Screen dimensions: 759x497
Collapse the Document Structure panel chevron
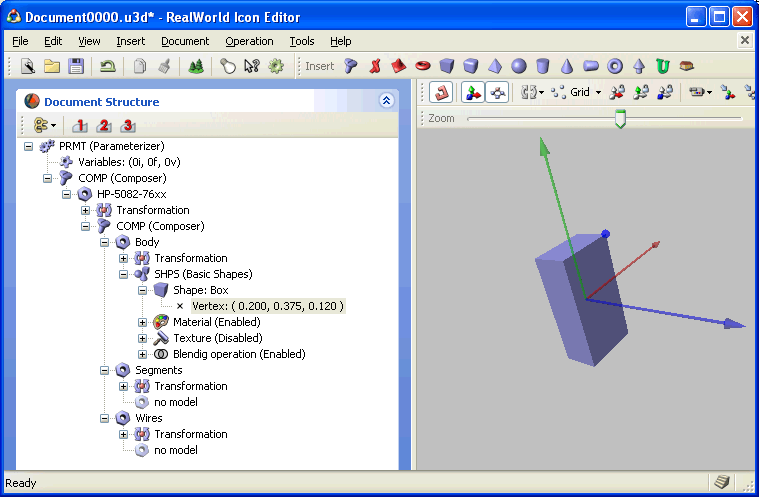point(386,101)
